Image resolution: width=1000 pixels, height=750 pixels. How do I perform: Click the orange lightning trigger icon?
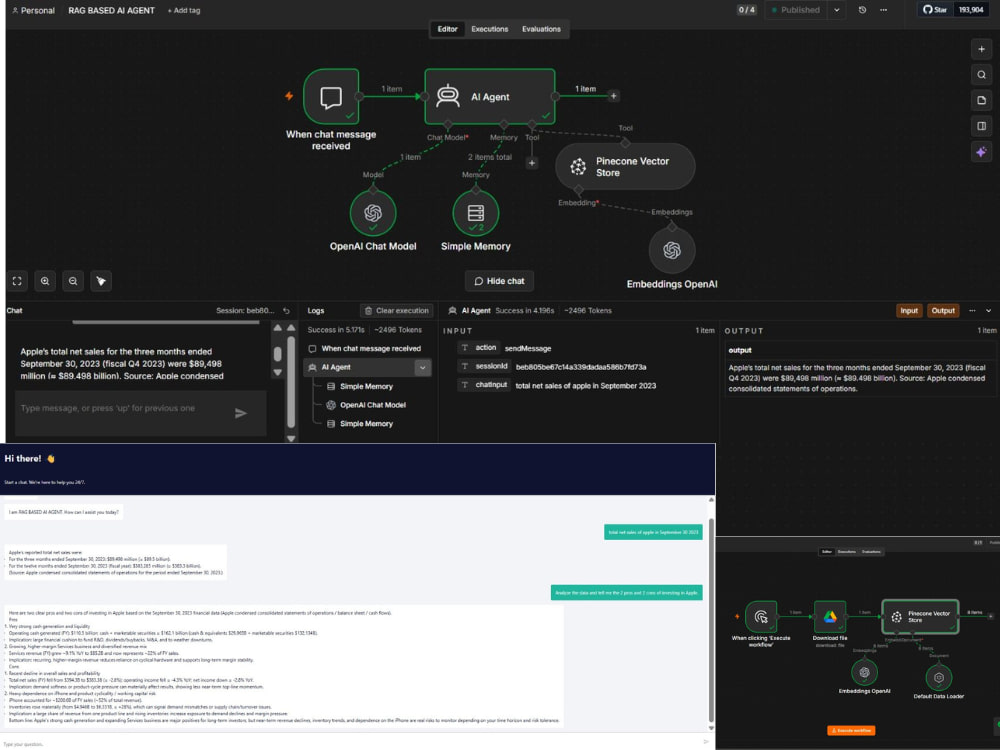point(289,96)
